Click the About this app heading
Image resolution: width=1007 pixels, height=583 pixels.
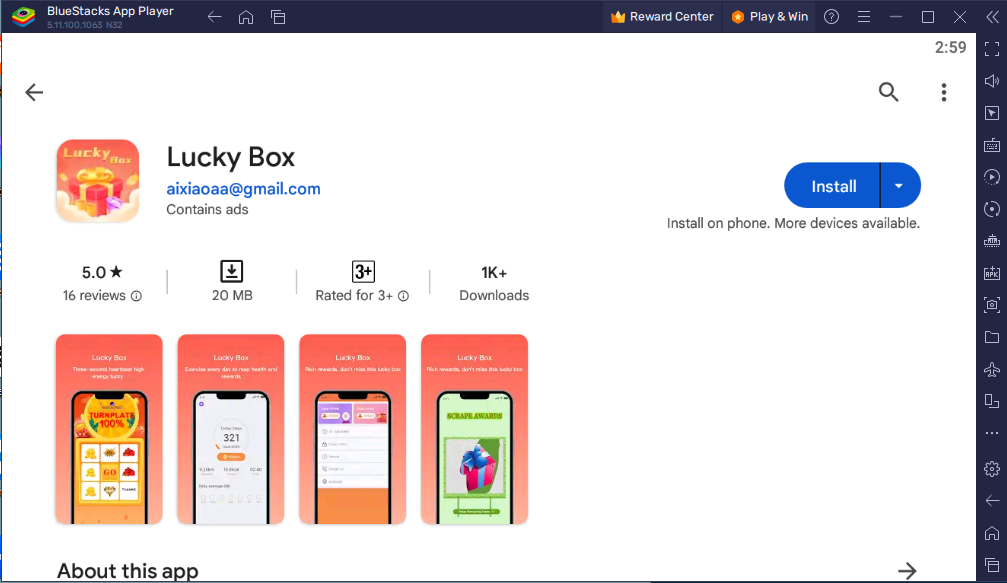[x=128, y=571]
